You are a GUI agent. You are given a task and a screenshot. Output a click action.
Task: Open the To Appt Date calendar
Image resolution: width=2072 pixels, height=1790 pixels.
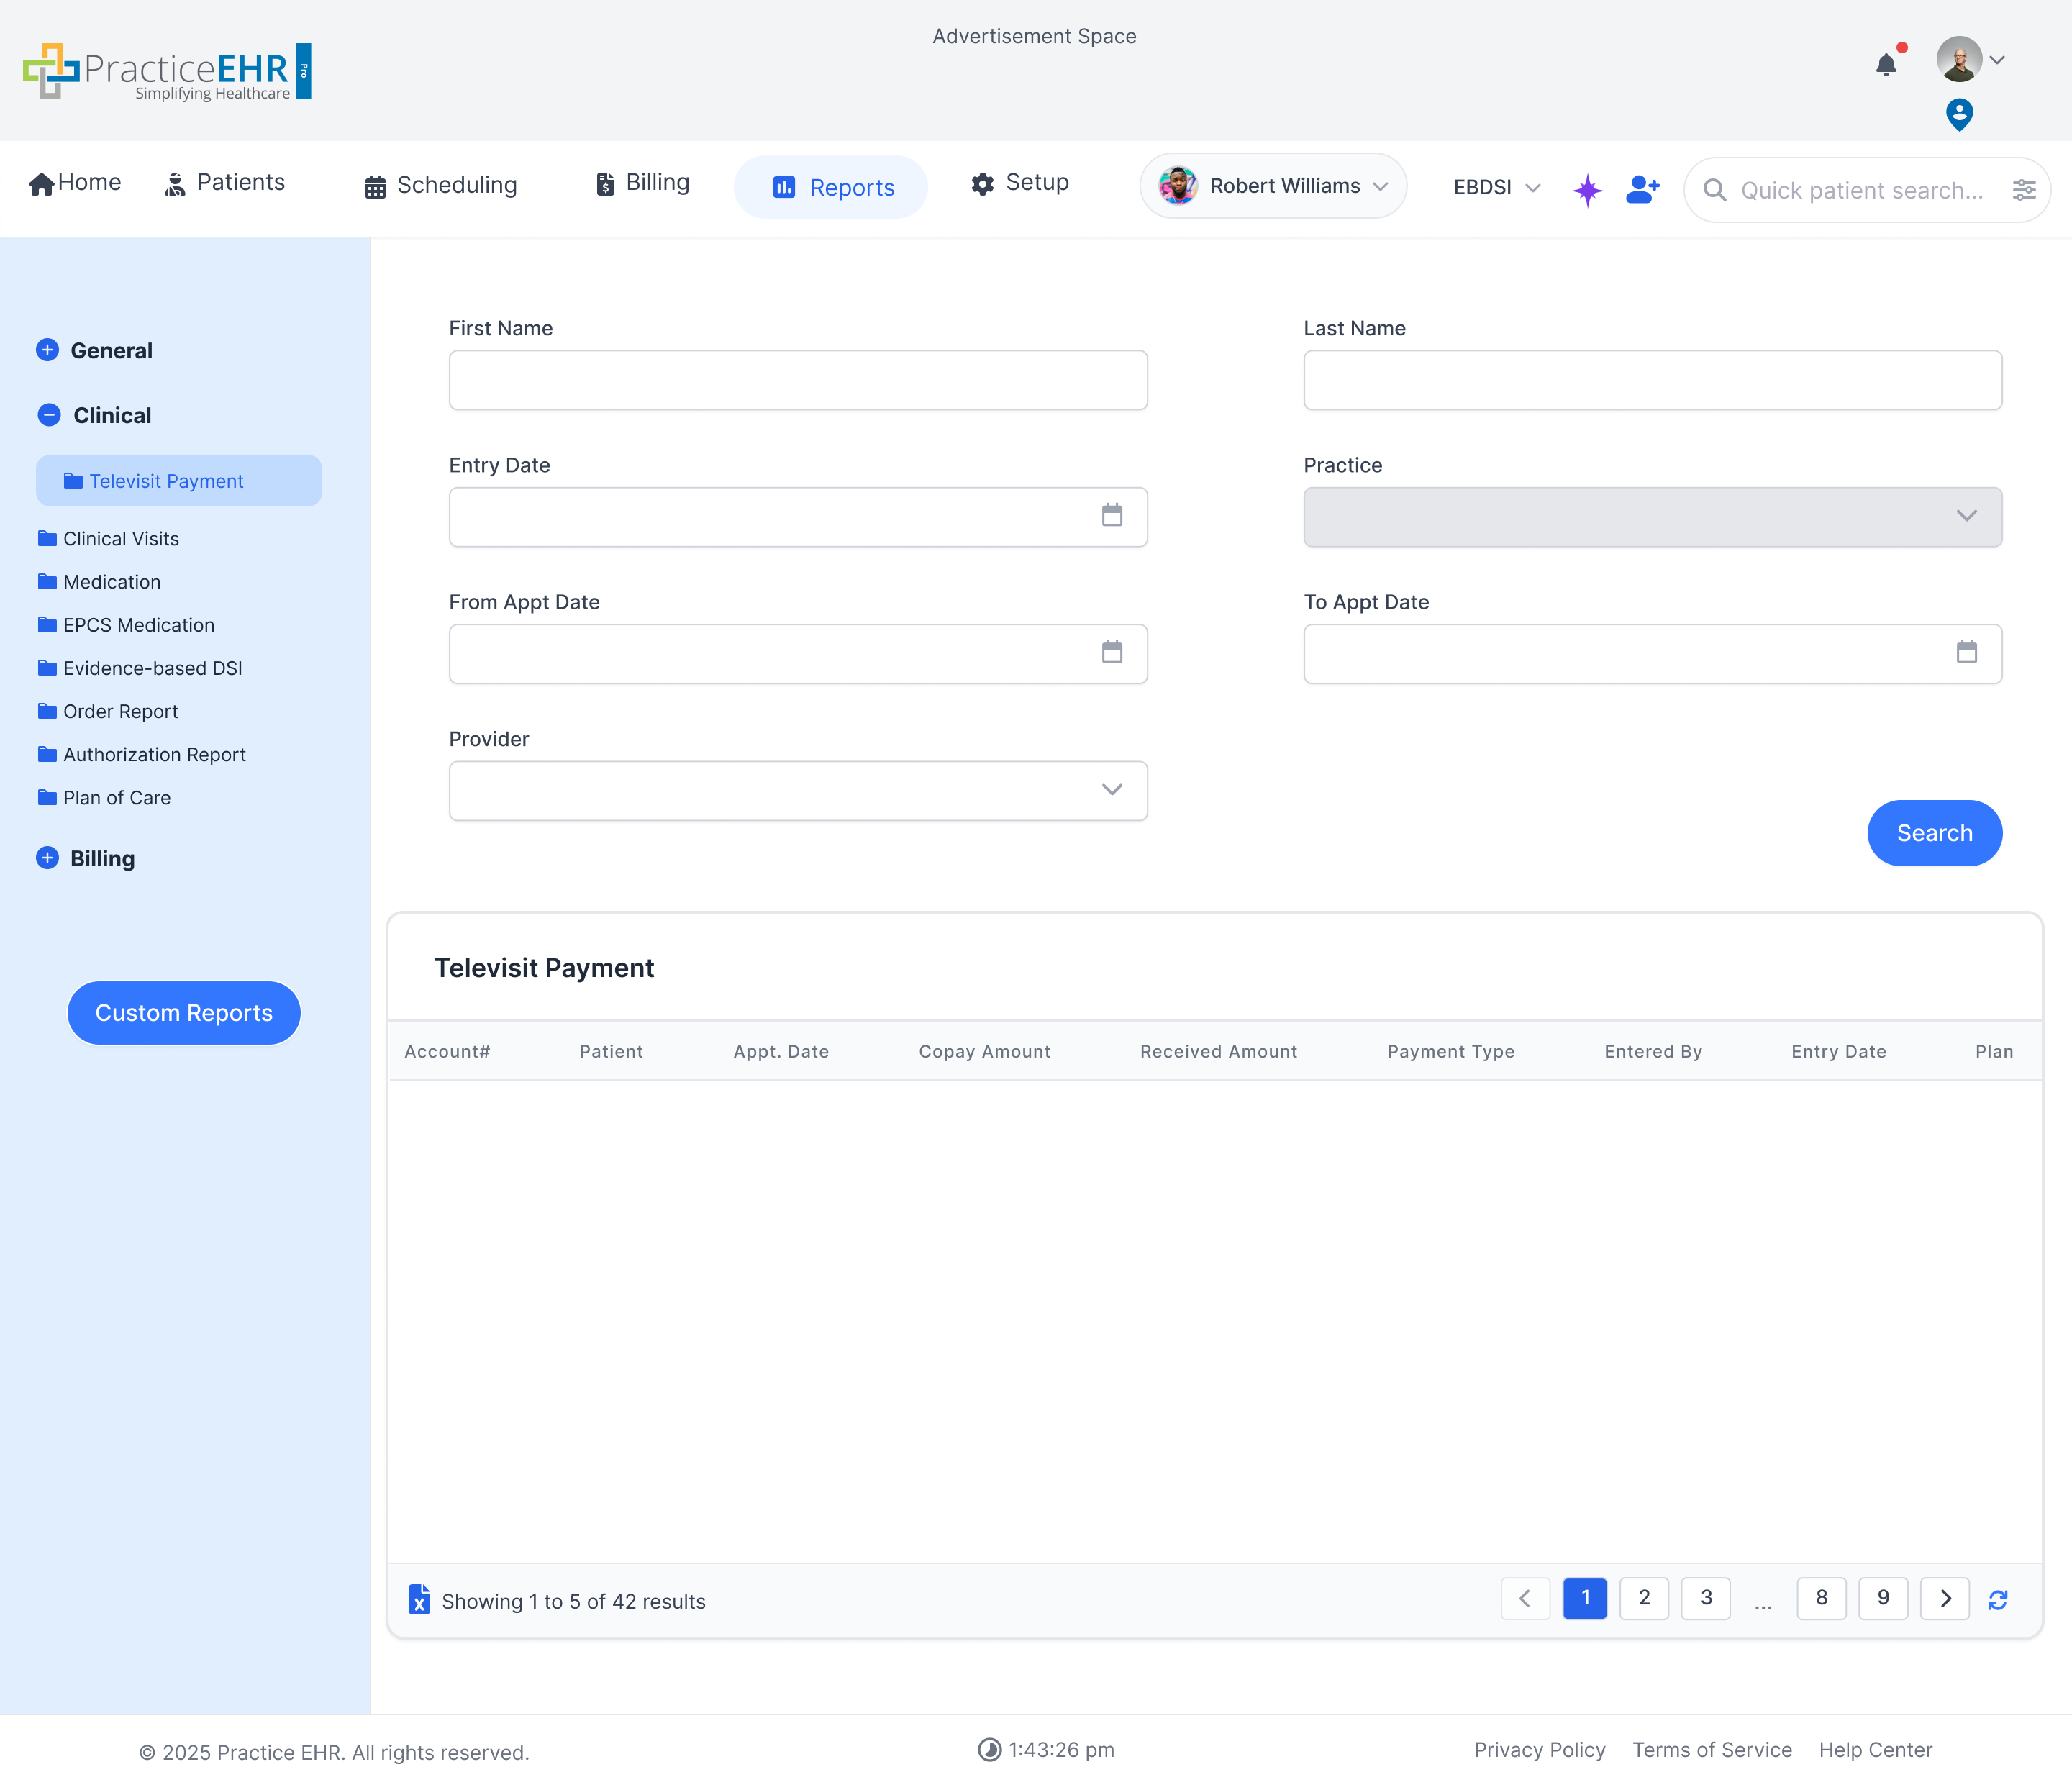click(1966, 653)
